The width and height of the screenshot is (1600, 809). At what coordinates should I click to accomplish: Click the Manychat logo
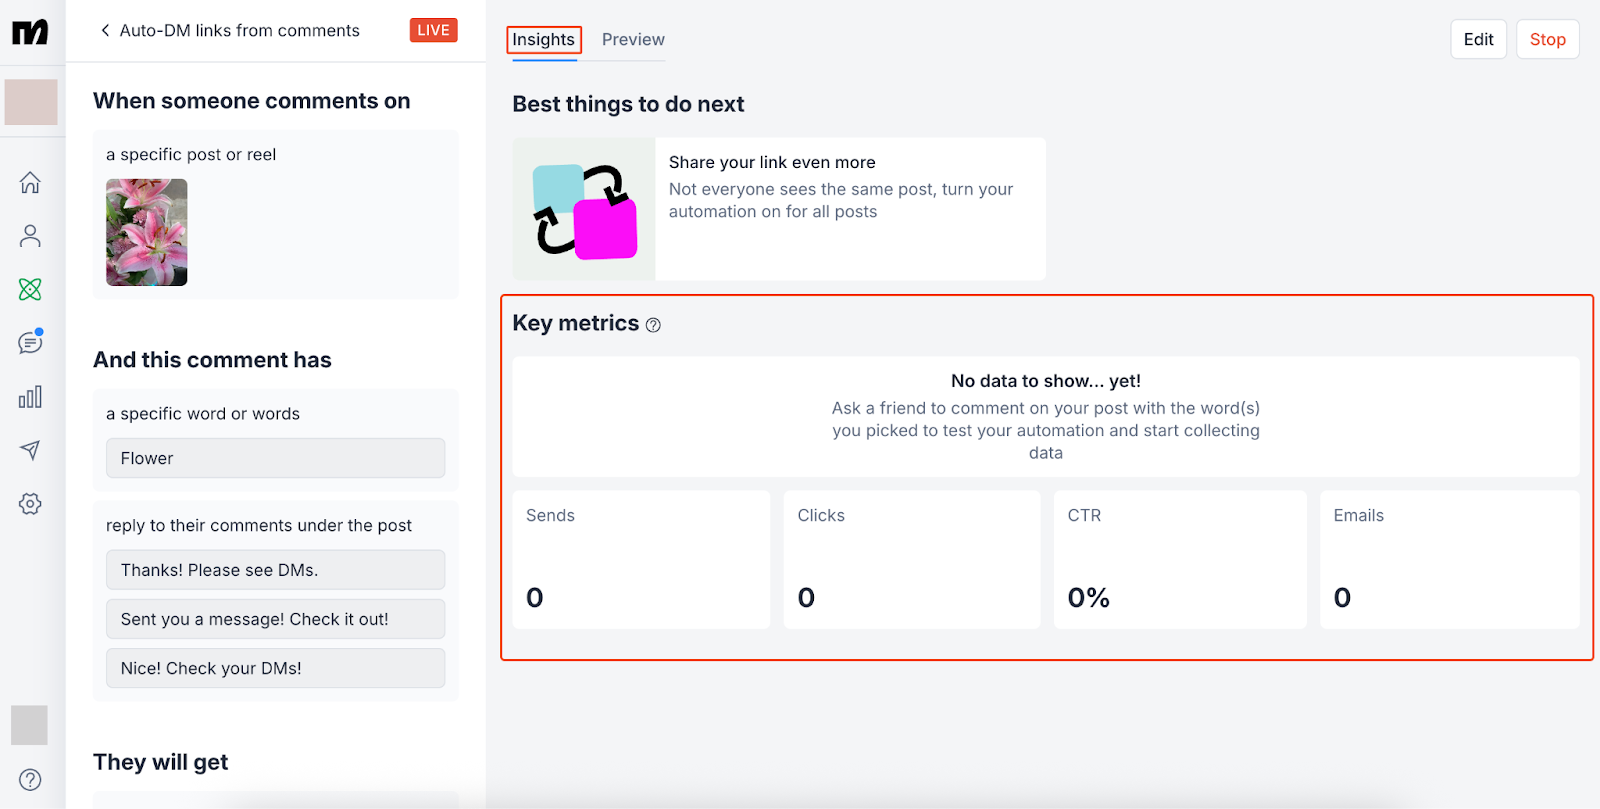pyautogui.click(x=30, y=32)
